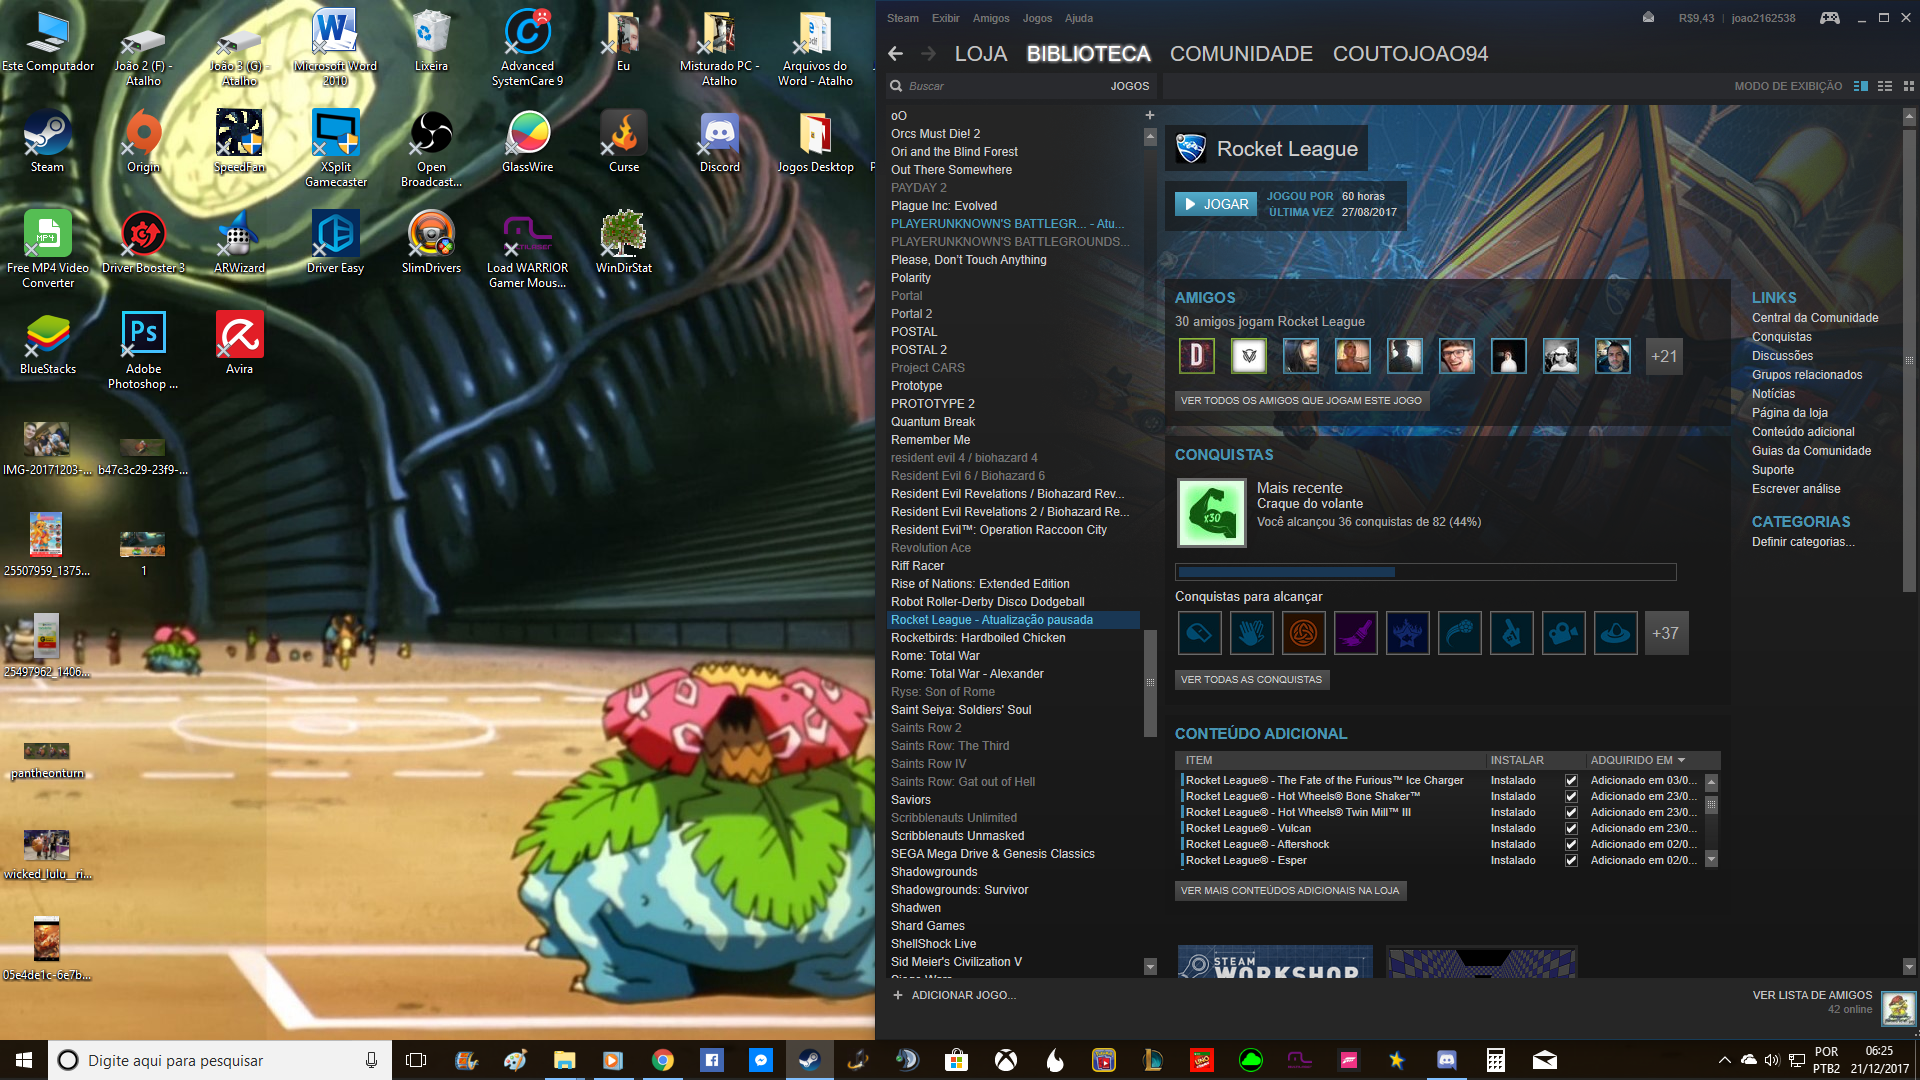Open the Steam menu

[x=902, y=18]
